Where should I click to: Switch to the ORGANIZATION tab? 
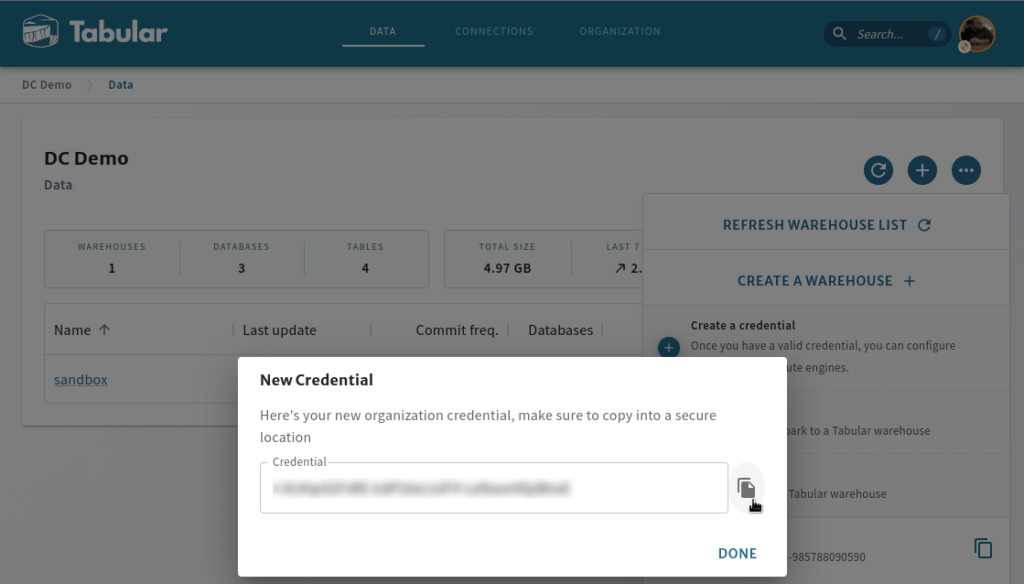coord(620,31)
